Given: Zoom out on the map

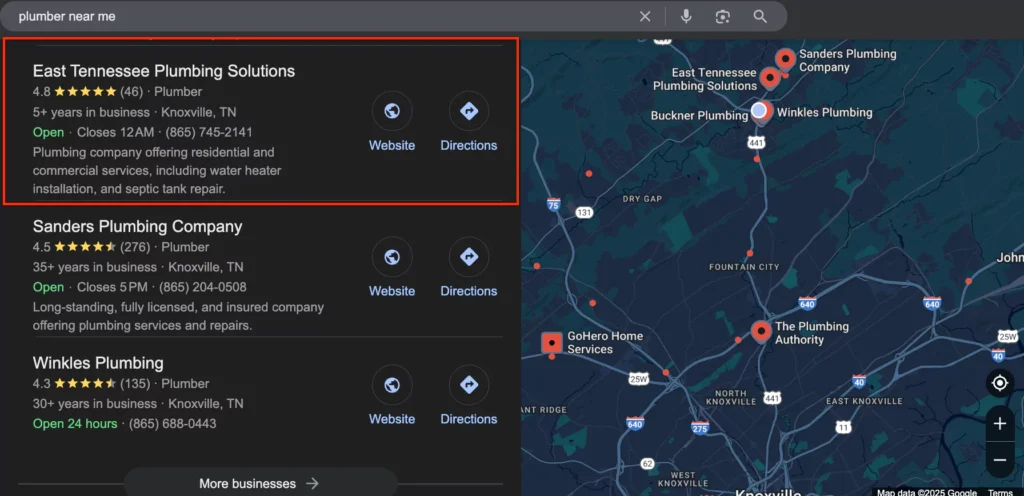Looking at the screenshot, I should click(999, 459).
